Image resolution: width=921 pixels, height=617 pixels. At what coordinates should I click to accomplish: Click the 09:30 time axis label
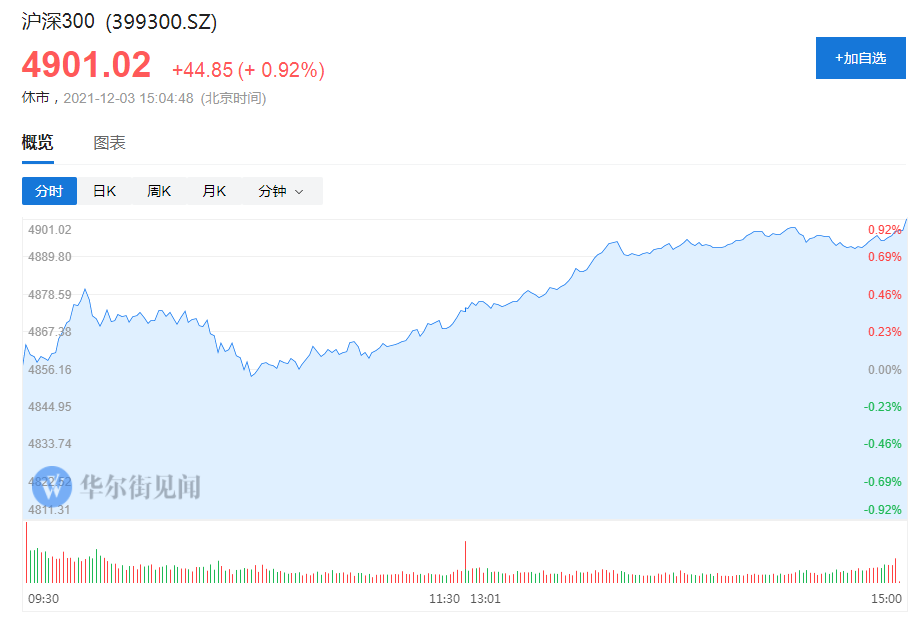43,598
